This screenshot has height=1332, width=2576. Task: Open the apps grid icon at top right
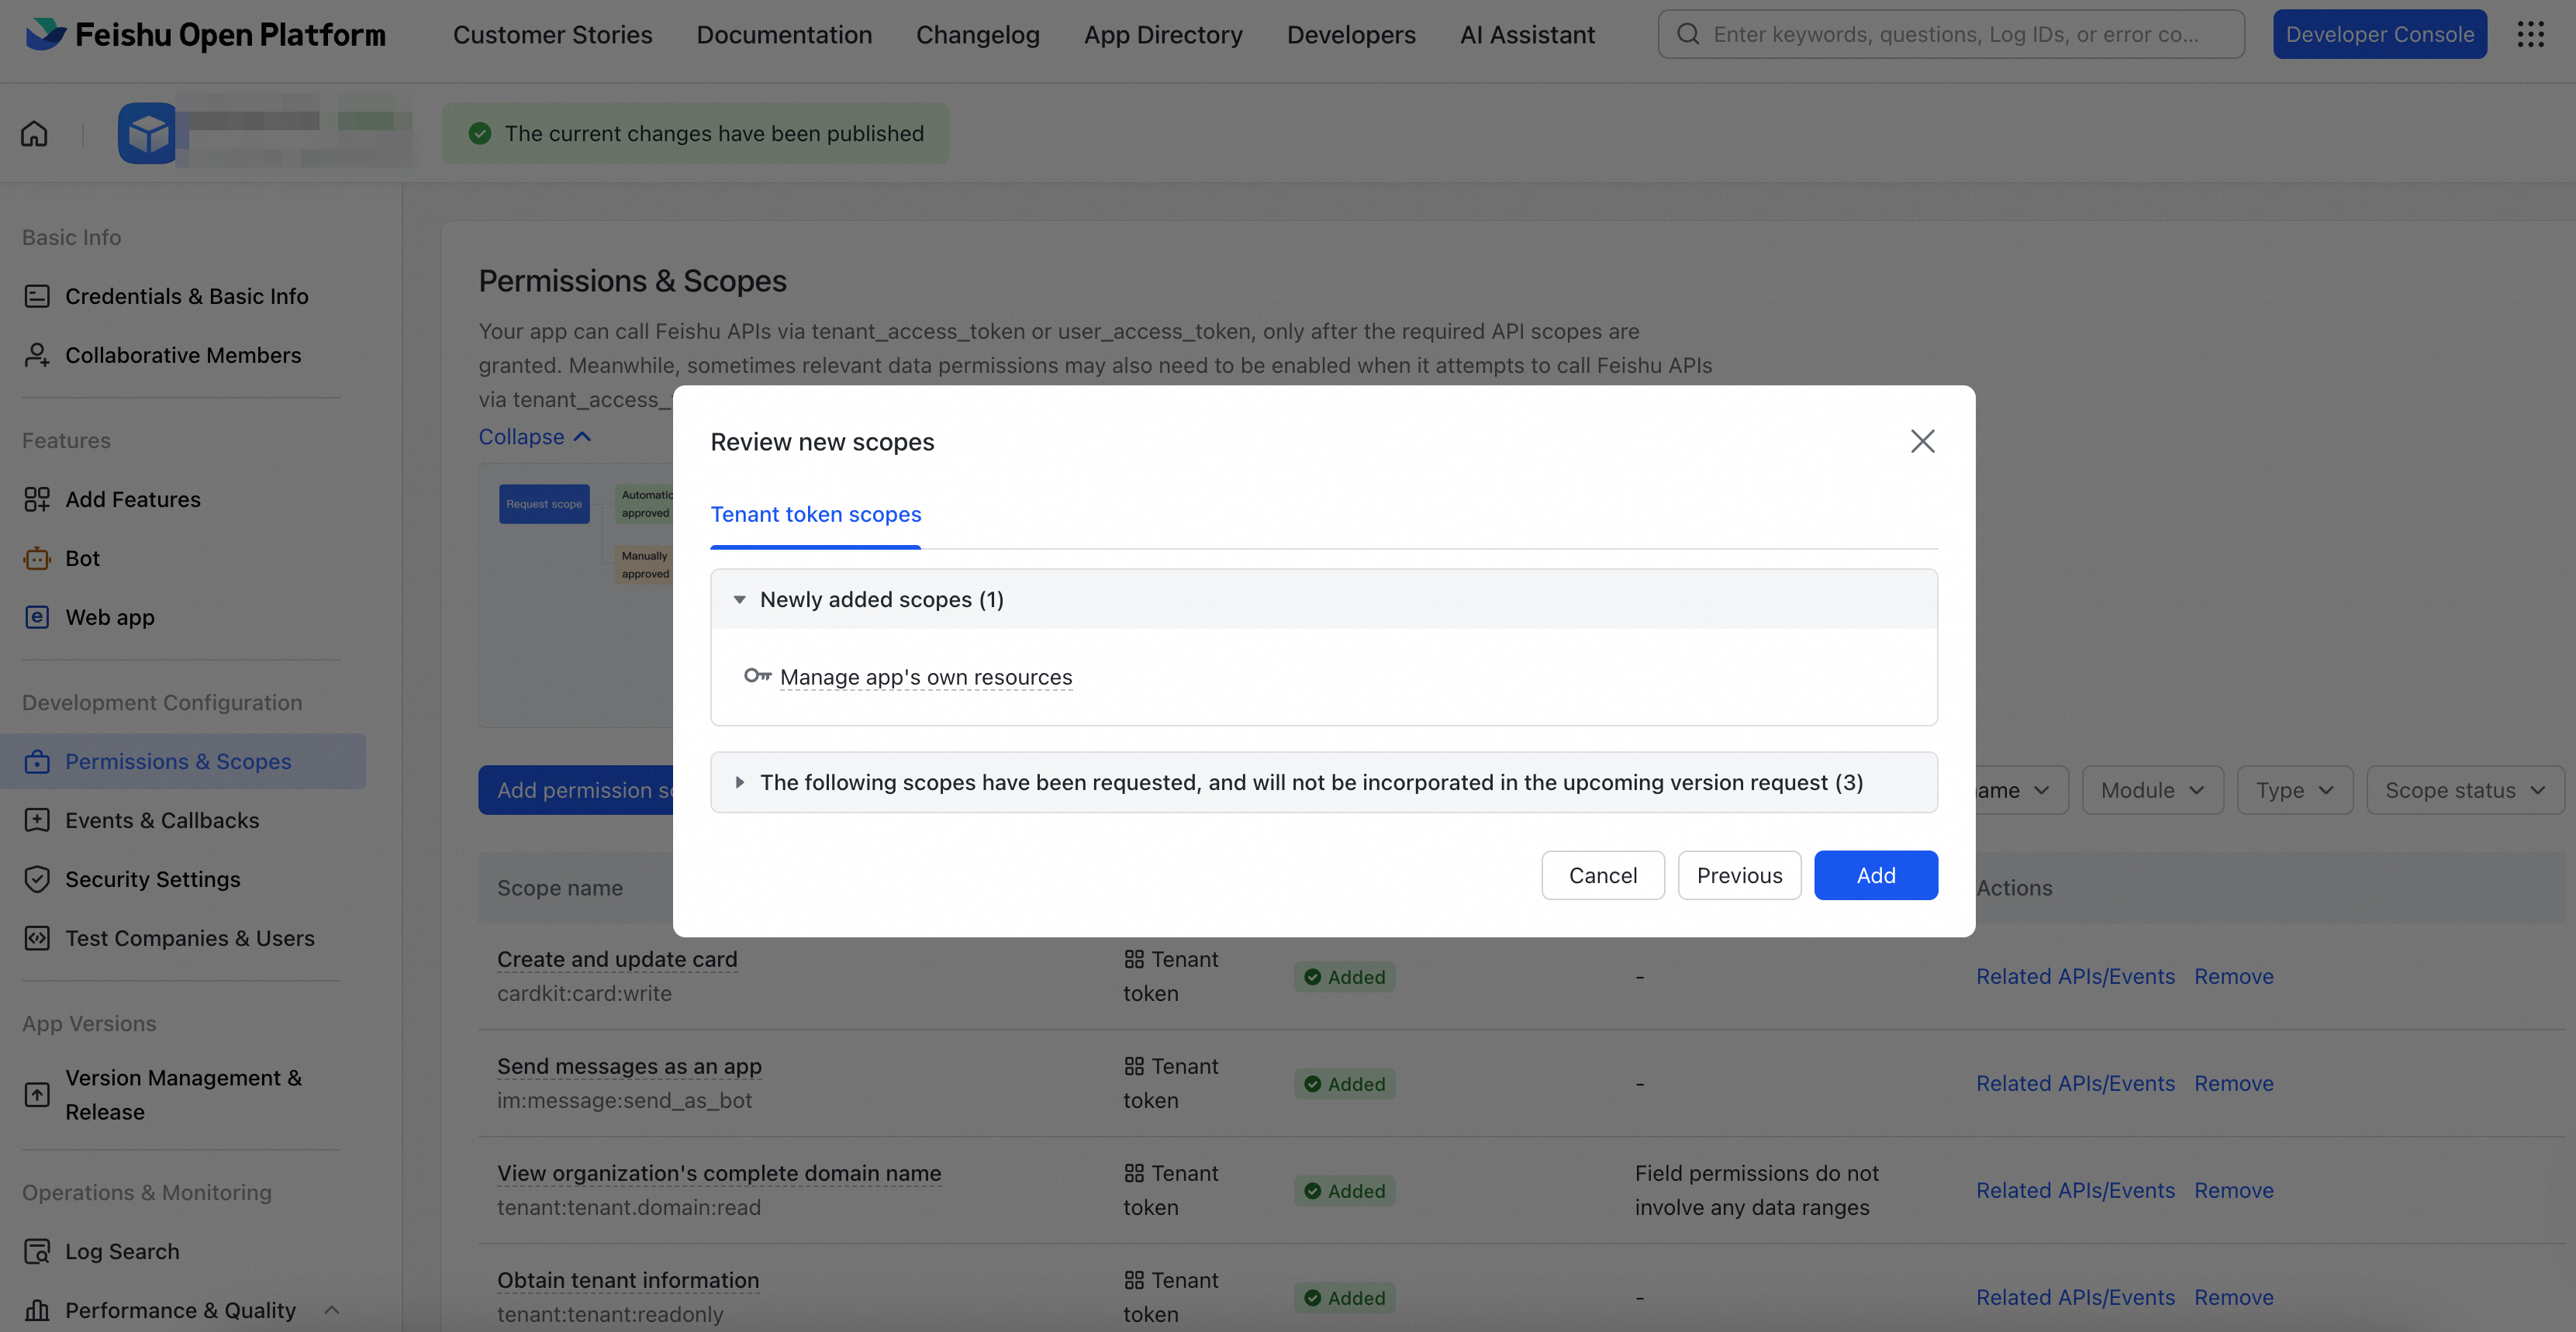click(2530, 34)
